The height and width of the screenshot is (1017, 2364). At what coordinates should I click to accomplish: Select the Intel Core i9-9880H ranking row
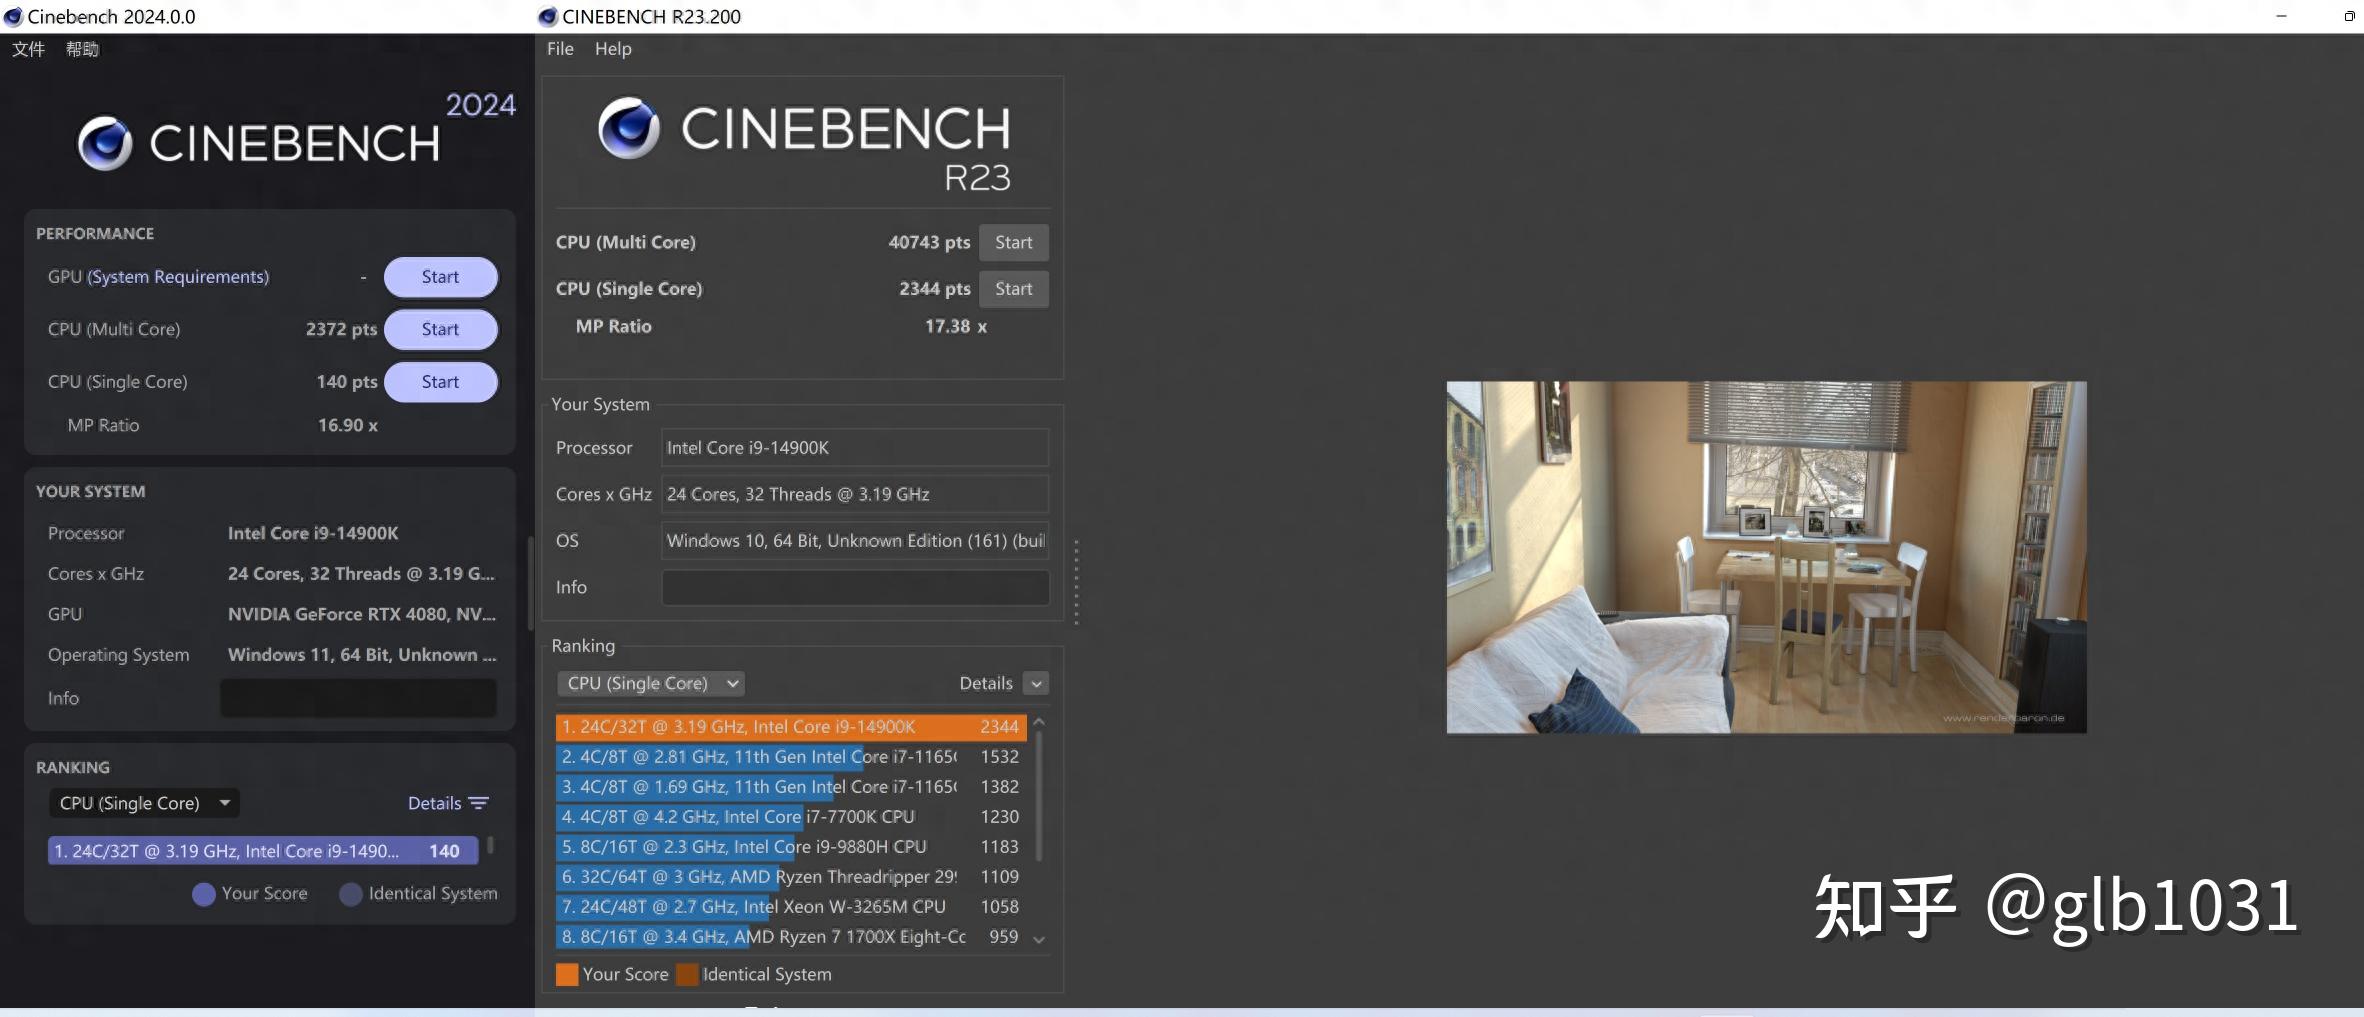pos(791,847)
